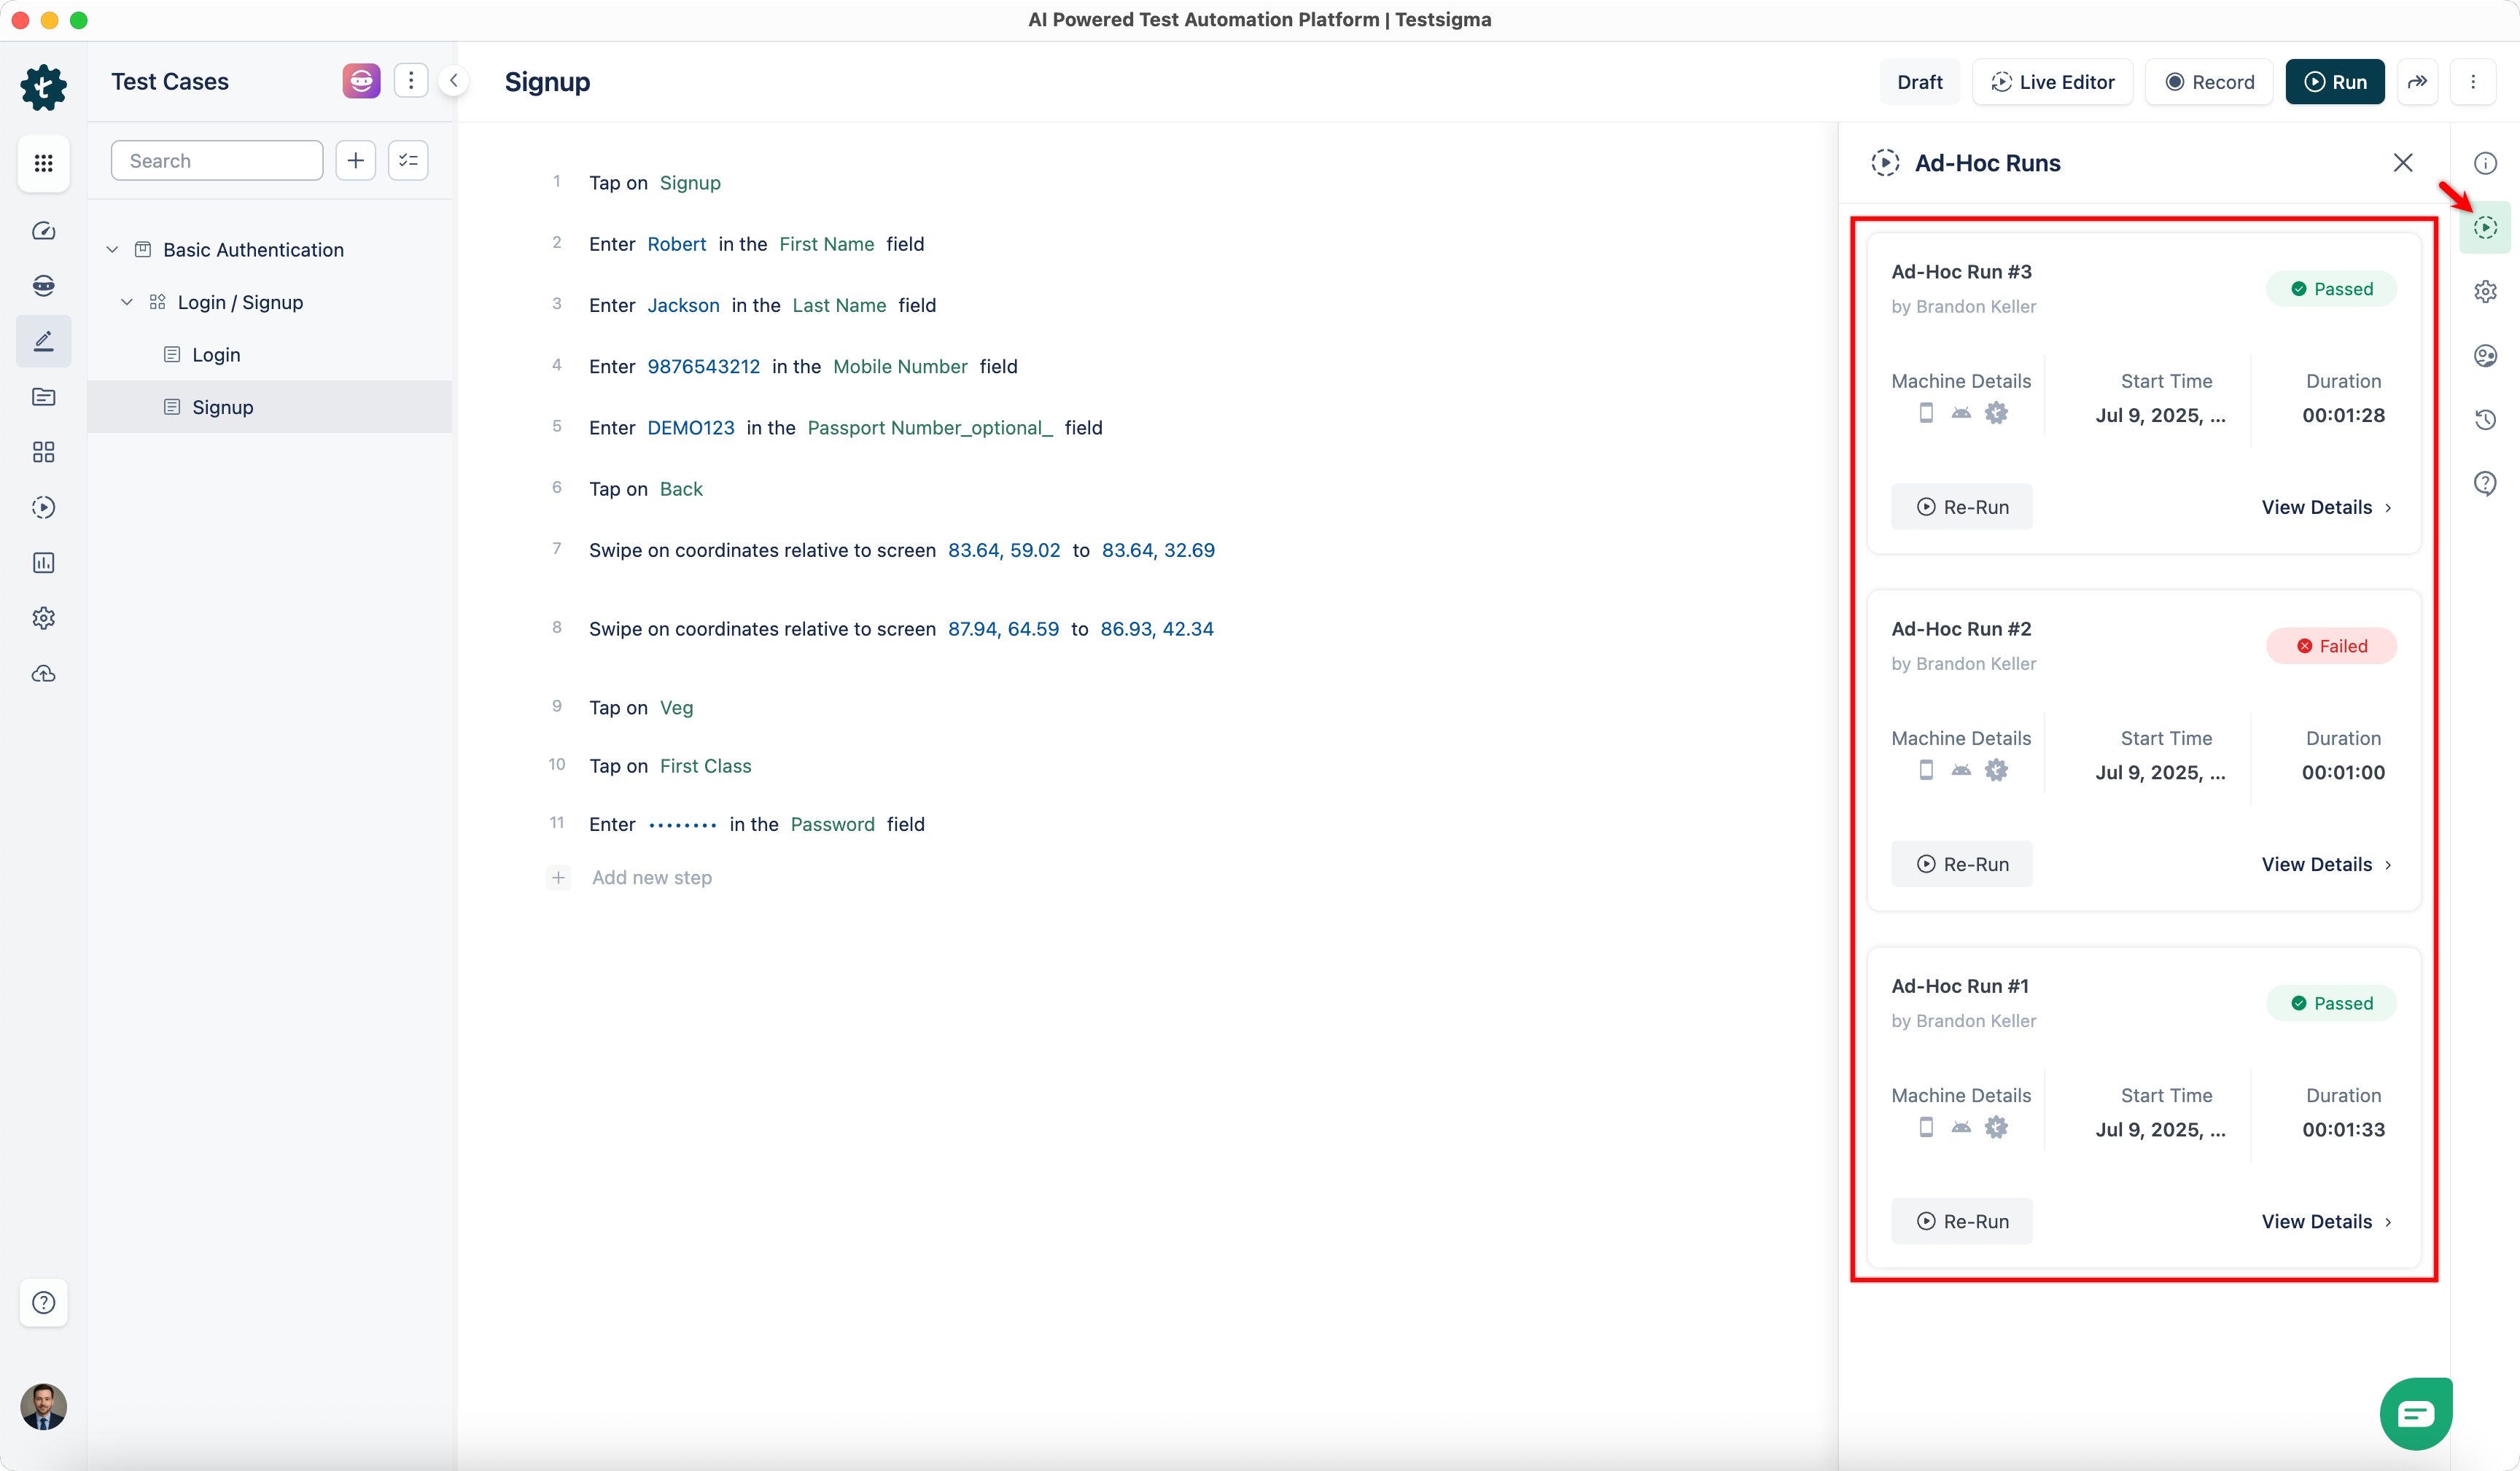Click the info icon in right rail
The image size is (2520, 1471).
[2485, 163]
